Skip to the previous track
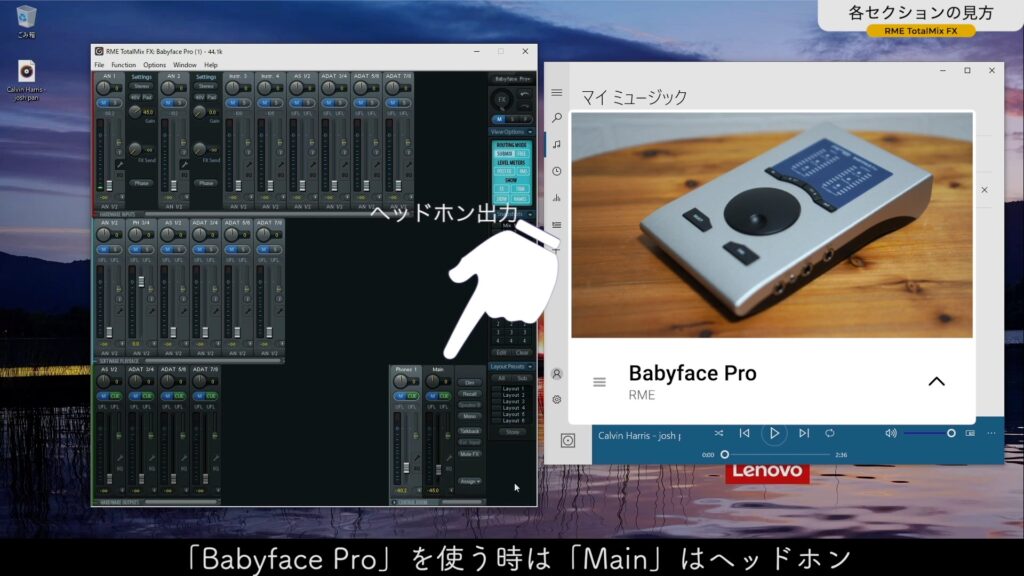 pyautogui.click(x=744, y=433)
